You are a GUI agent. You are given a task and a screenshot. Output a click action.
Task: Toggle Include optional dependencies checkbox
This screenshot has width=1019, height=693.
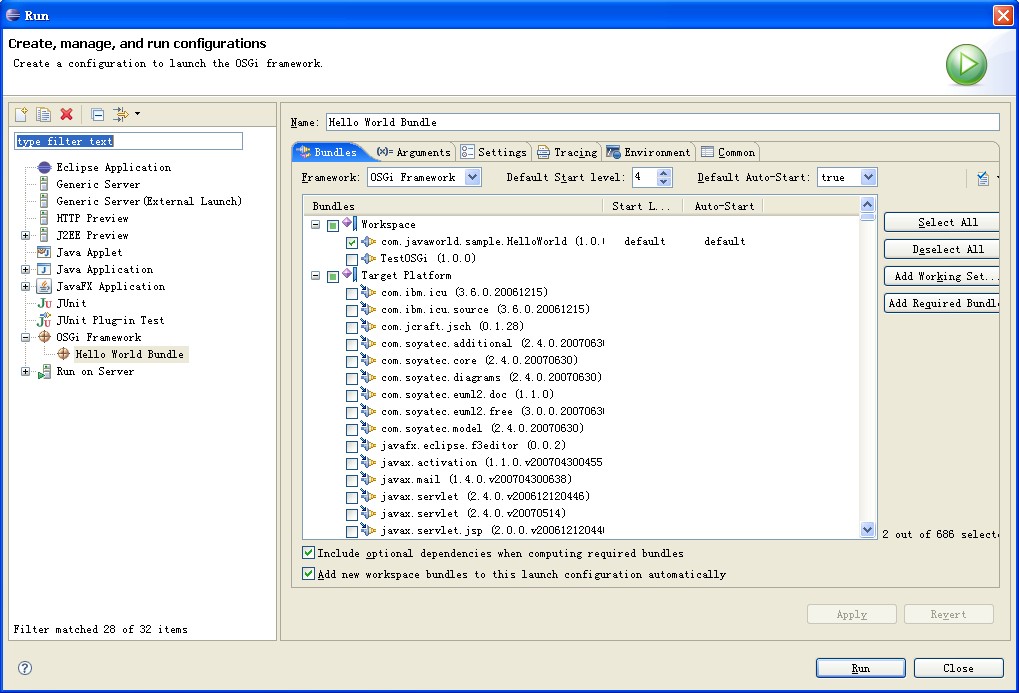click(x=309, y=553)
